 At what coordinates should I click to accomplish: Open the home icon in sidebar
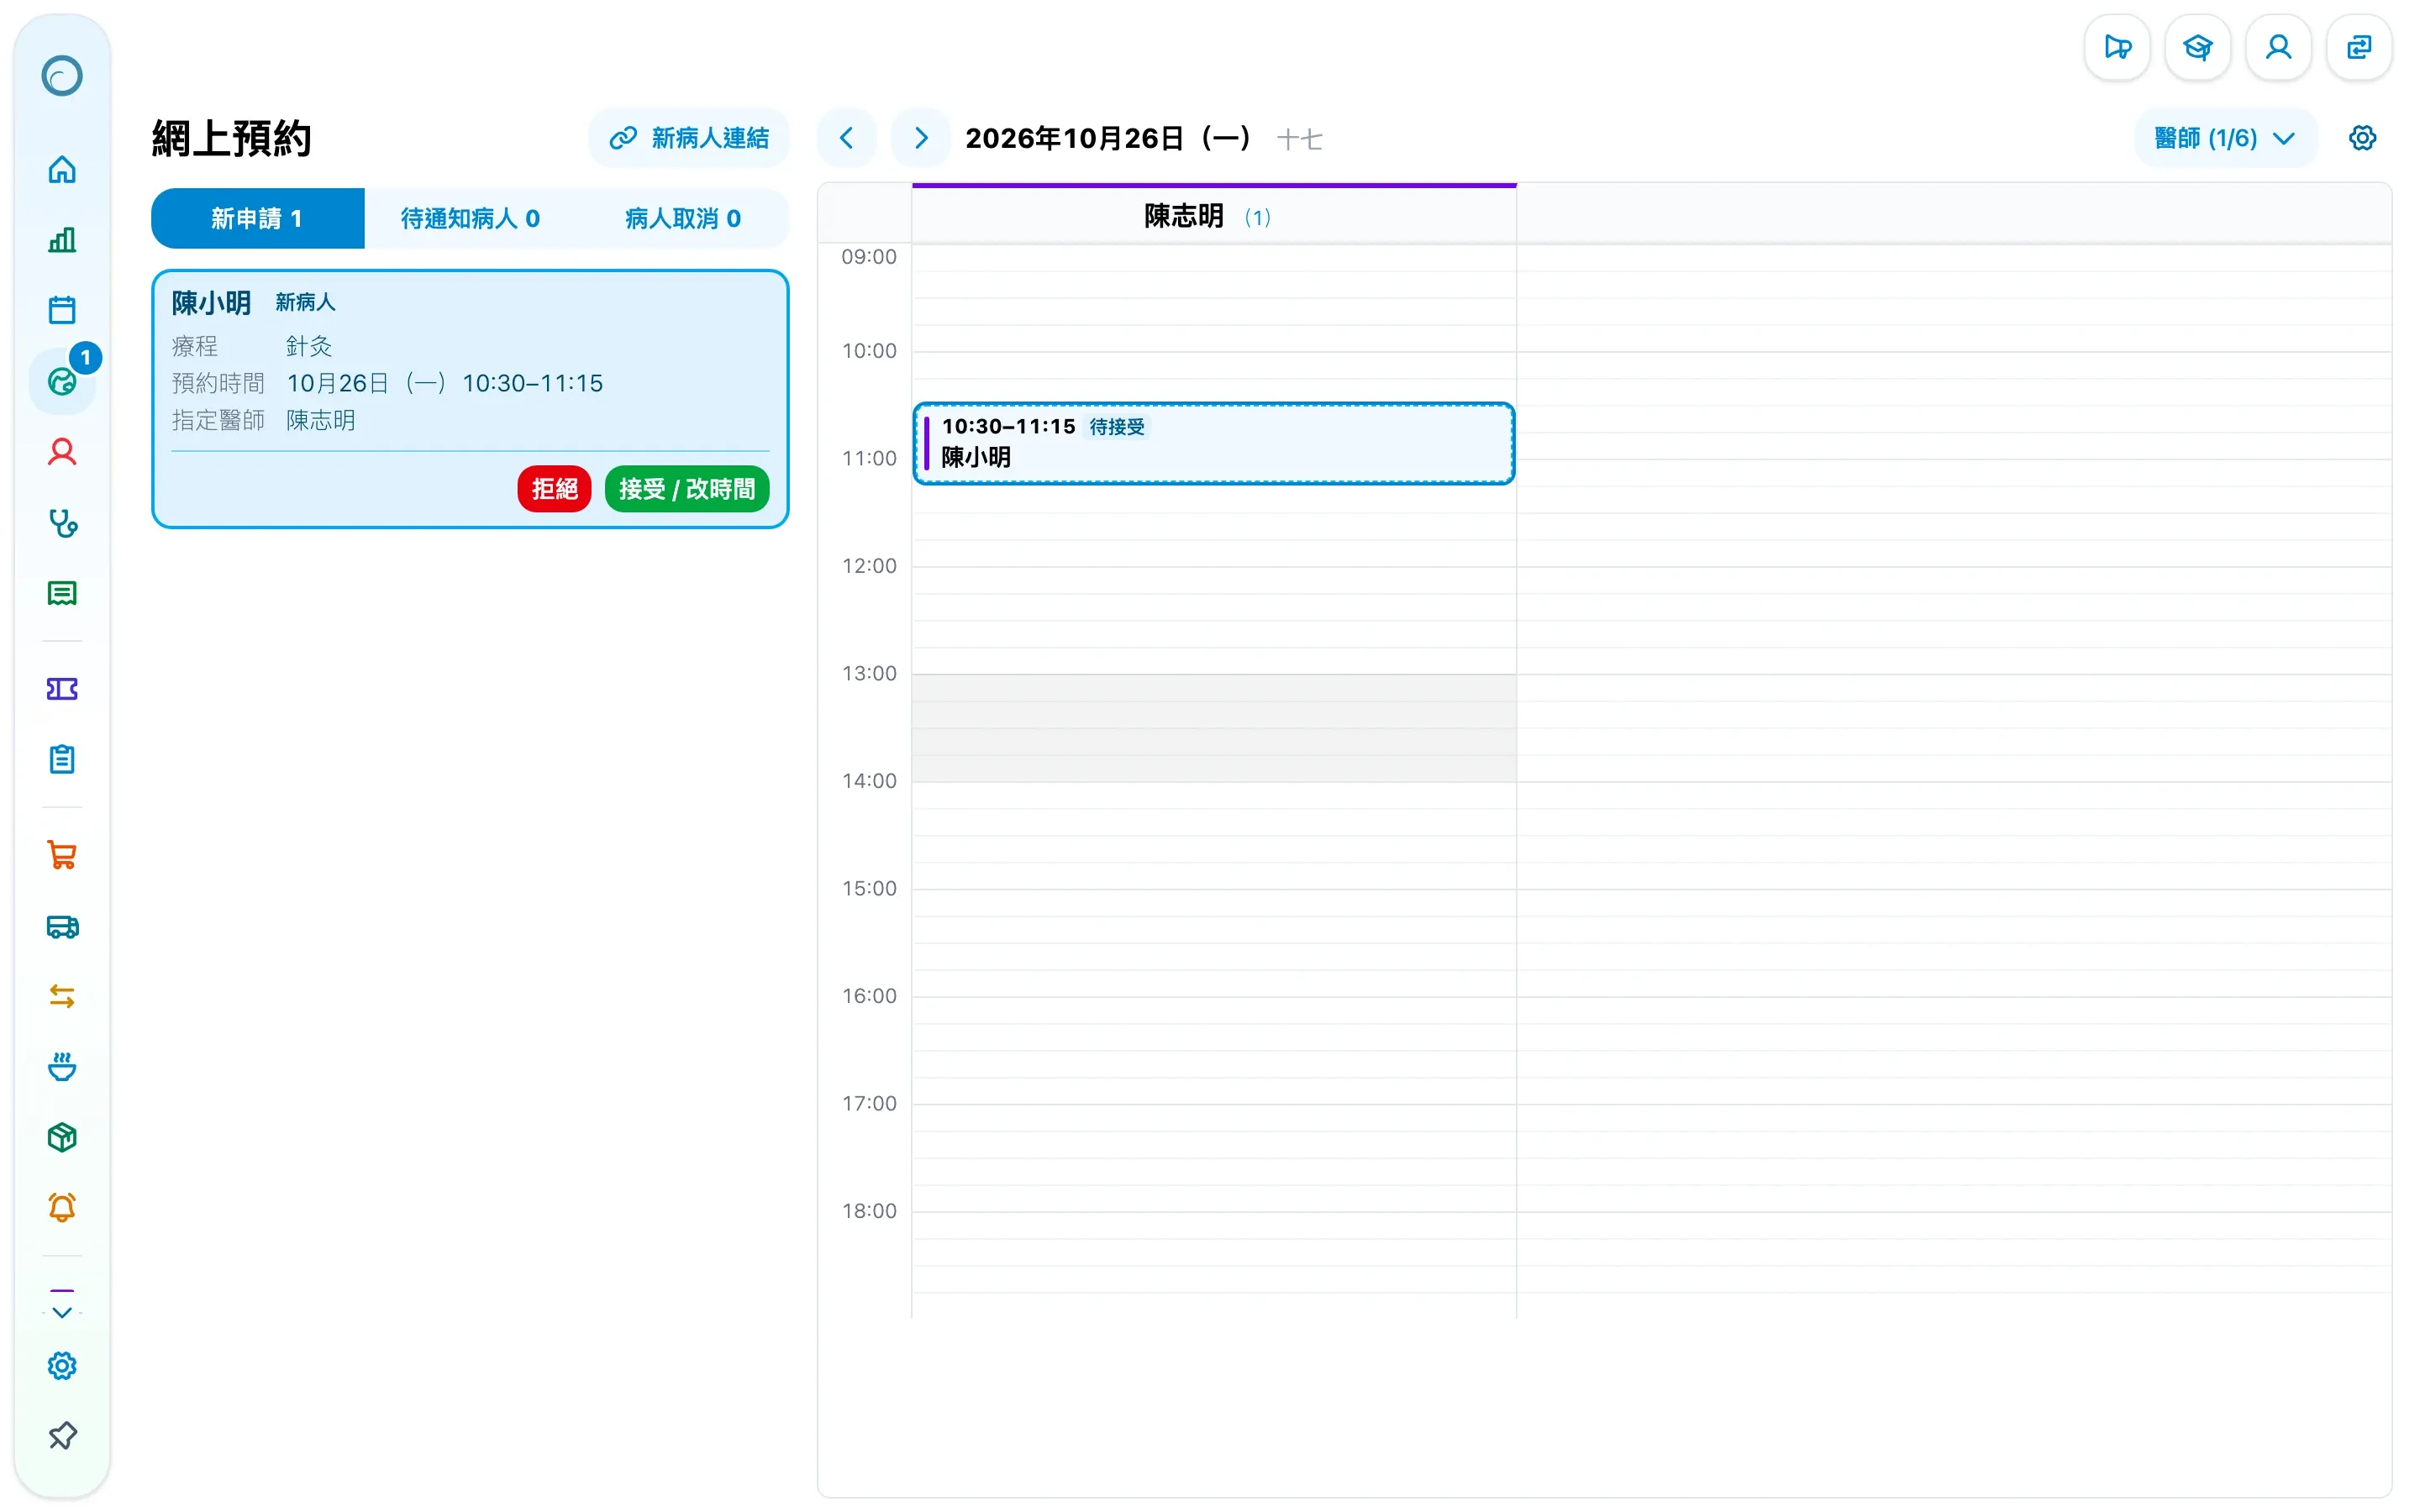click(x=62, y=170)
